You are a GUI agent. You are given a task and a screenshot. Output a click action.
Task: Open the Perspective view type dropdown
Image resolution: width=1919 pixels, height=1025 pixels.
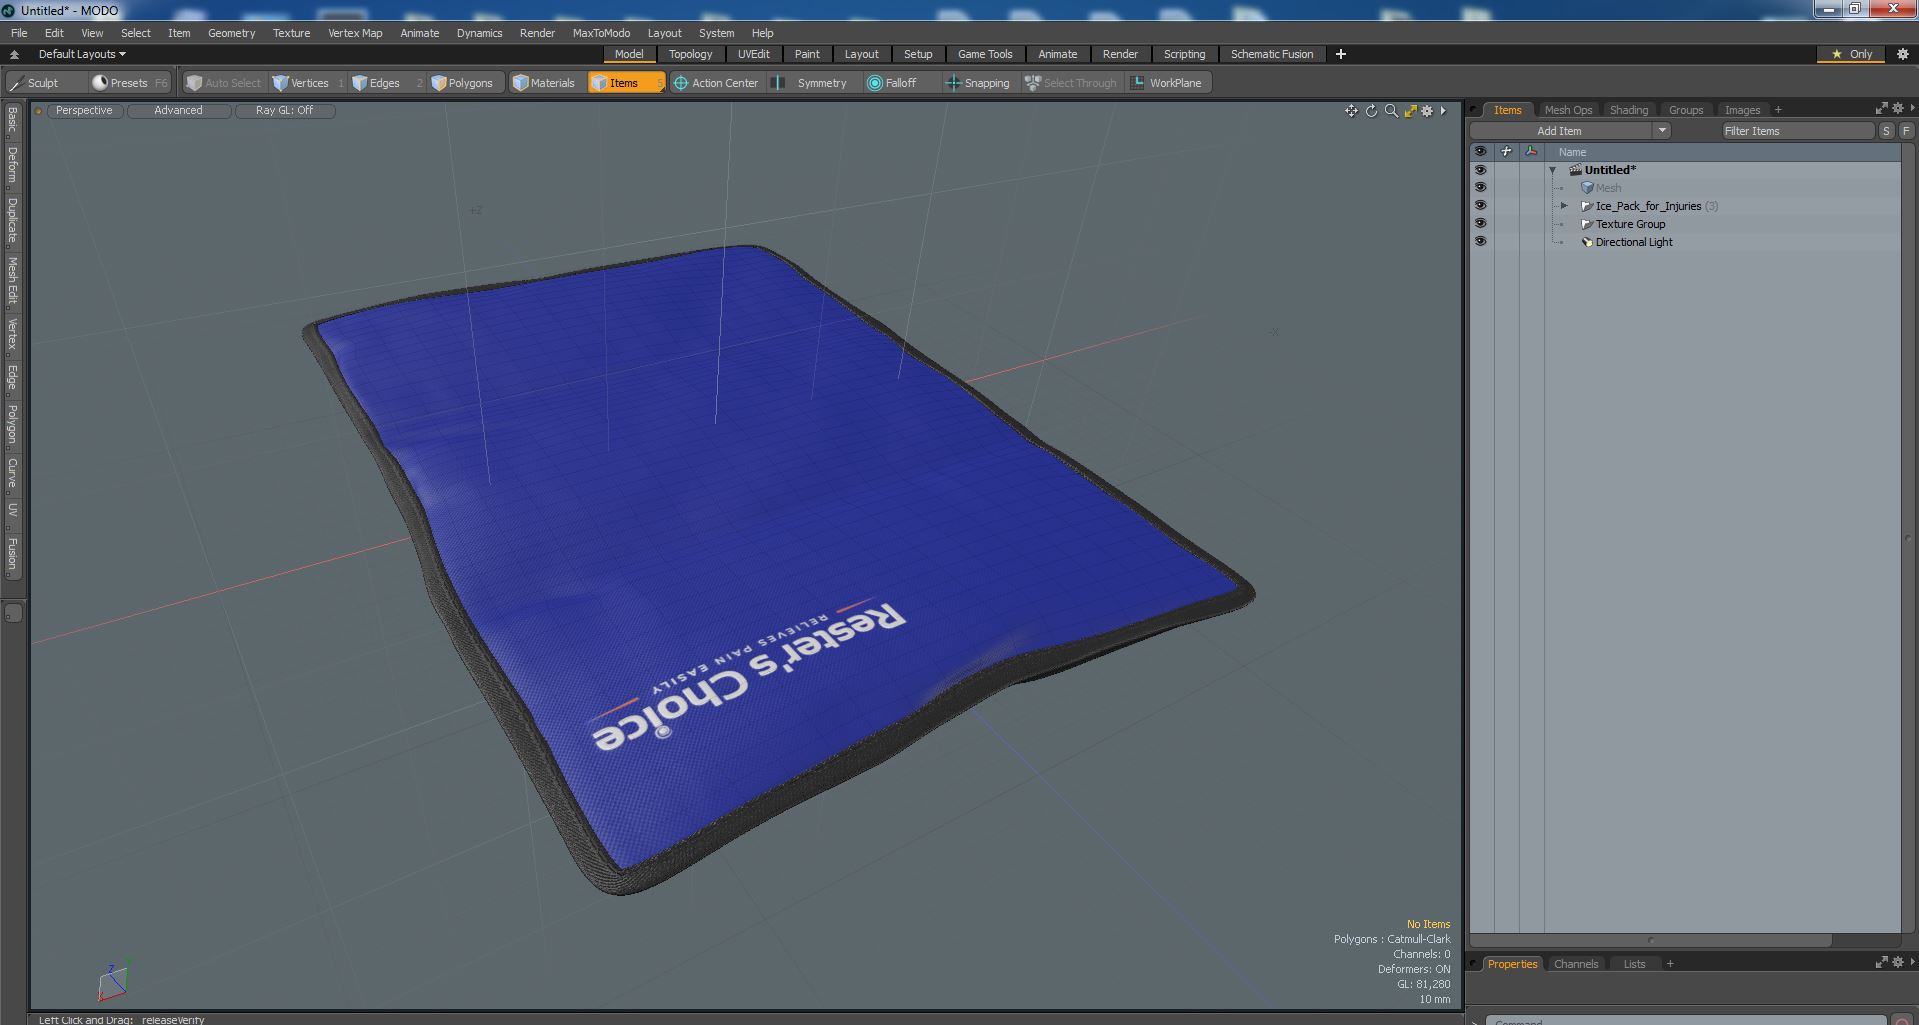pos(84,111)
